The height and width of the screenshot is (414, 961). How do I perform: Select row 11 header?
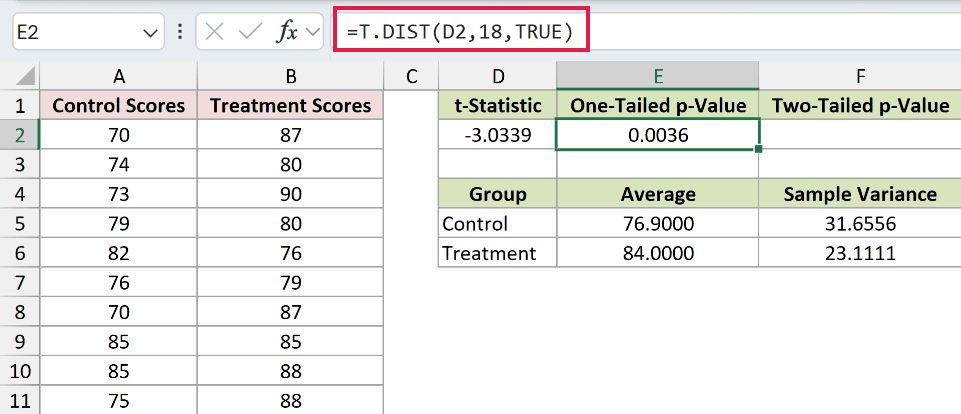(x=20, y=400)
